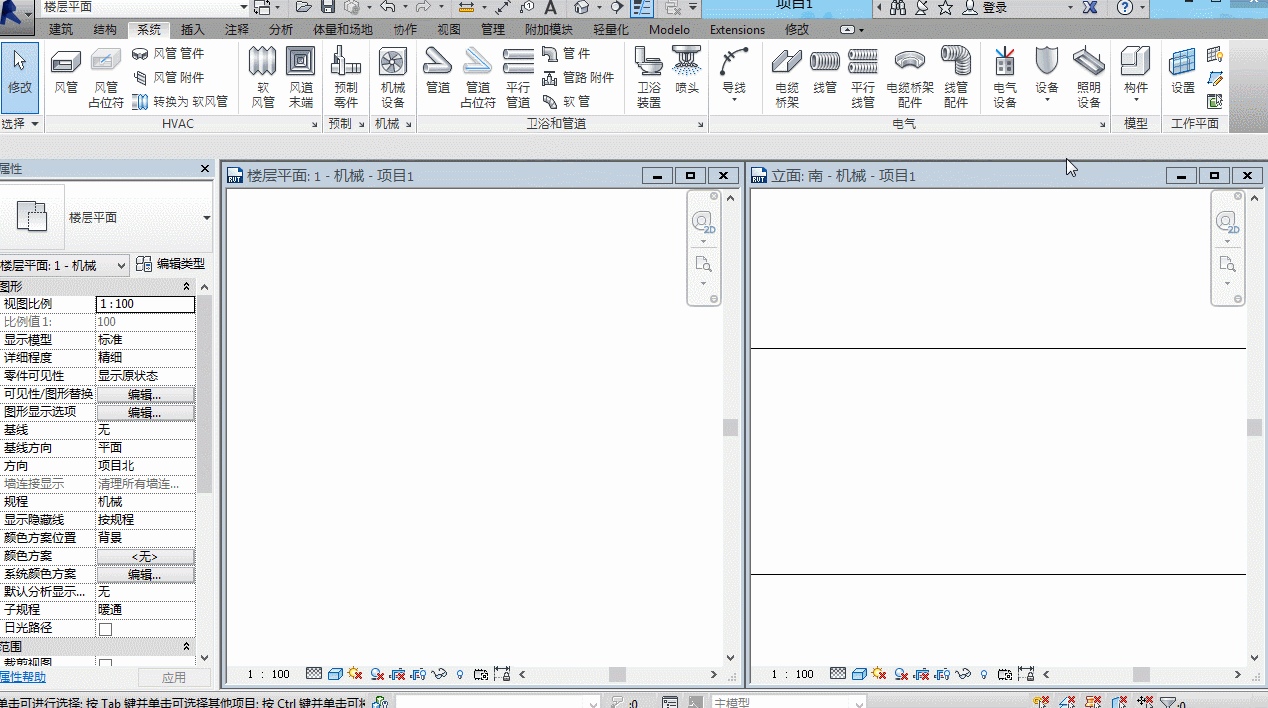The width and height of the screenshot is (1268, 708).
Task: Click the 风道末端 air terminal tool
Action: click(301, 78)
